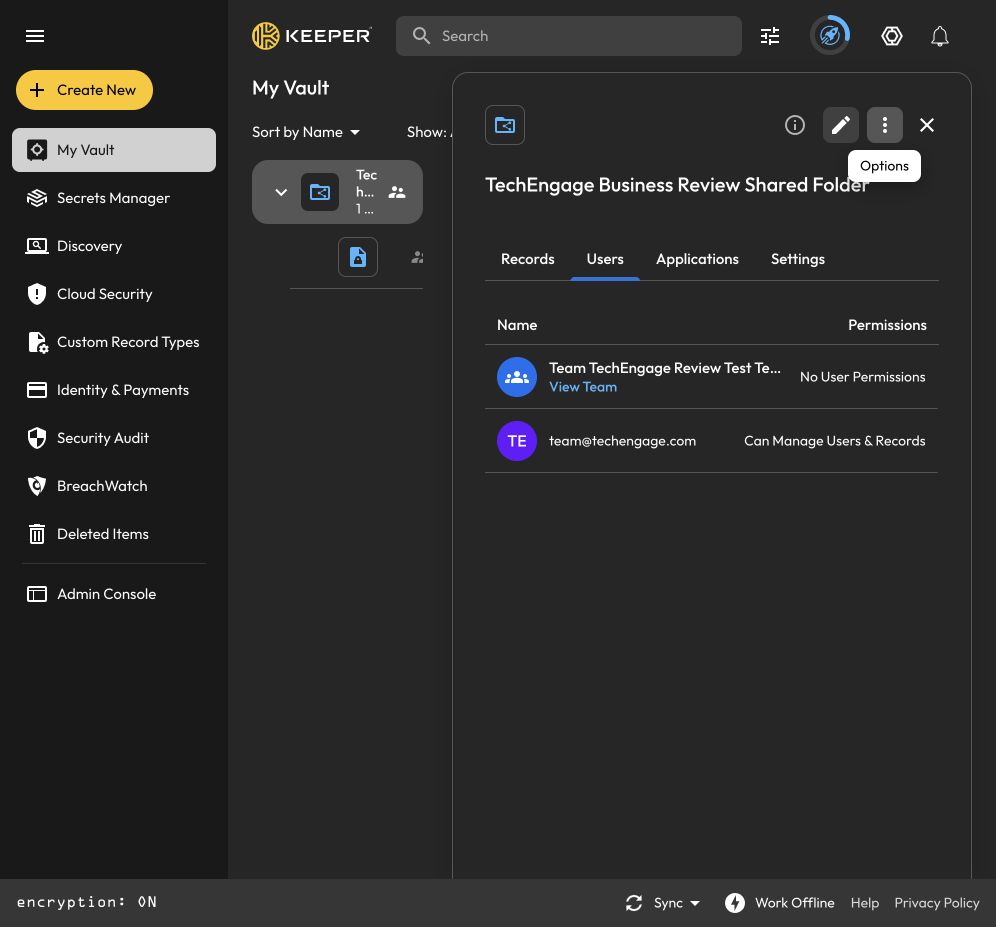This screenshot has width=996, height=927.
Task: Select the locked record icon in vault list
Action: pos(358,257)
